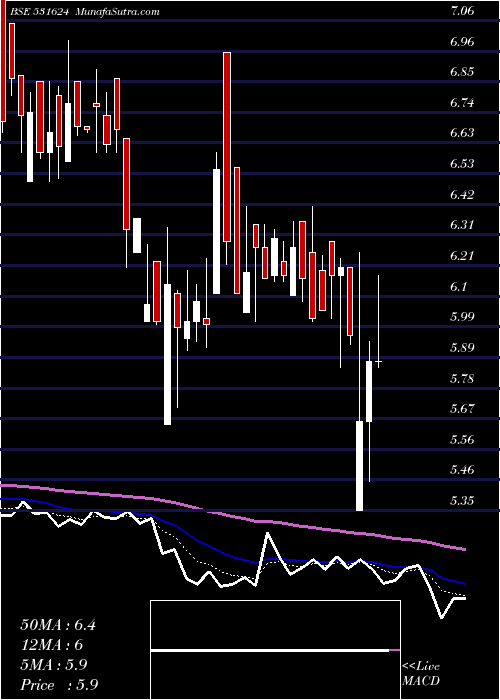Screen dimensions: 500x700
Task: Click the 6.85 price axis label
Action: tap(462, 73)
